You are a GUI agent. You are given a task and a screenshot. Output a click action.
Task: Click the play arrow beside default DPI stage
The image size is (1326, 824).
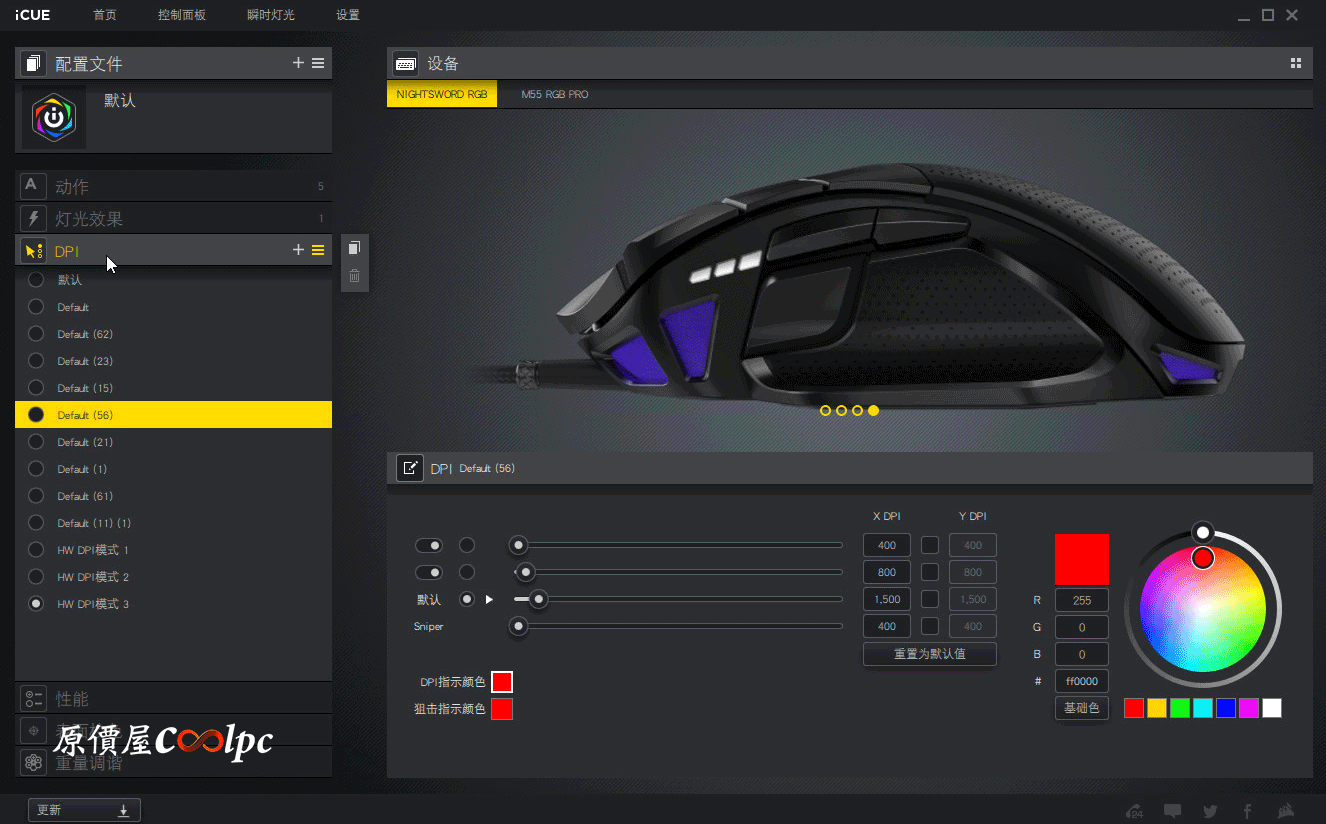point(490,600)
